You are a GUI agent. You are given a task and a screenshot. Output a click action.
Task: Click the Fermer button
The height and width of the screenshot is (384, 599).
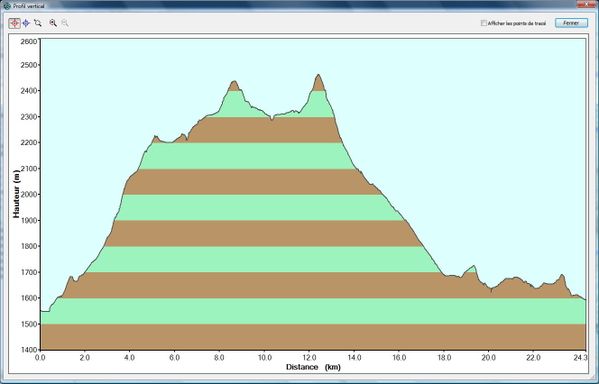571,23
